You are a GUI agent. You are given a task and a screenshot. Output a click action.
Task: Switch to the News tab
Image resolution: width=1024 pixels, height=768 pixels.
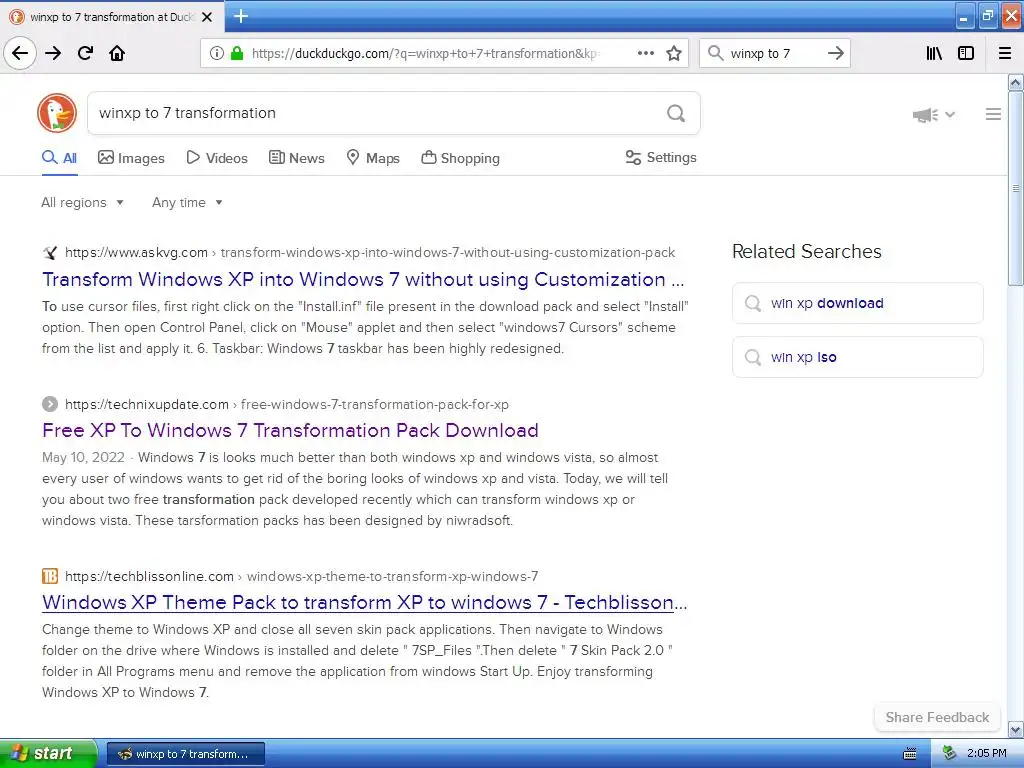coord(296,158)
